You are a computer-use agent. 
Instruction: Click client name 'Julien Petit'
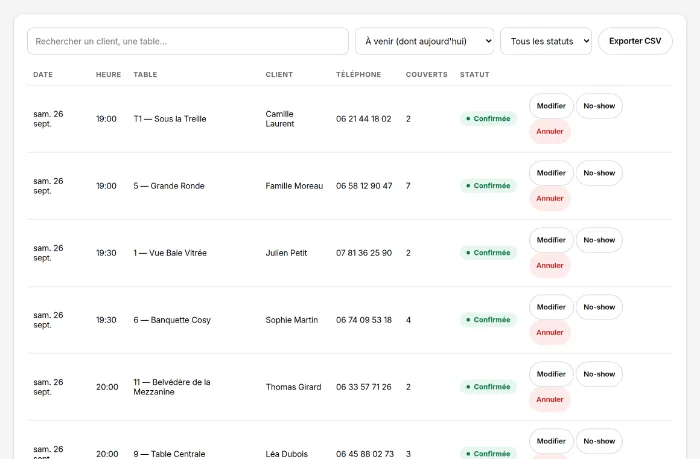tap(286, 253)
